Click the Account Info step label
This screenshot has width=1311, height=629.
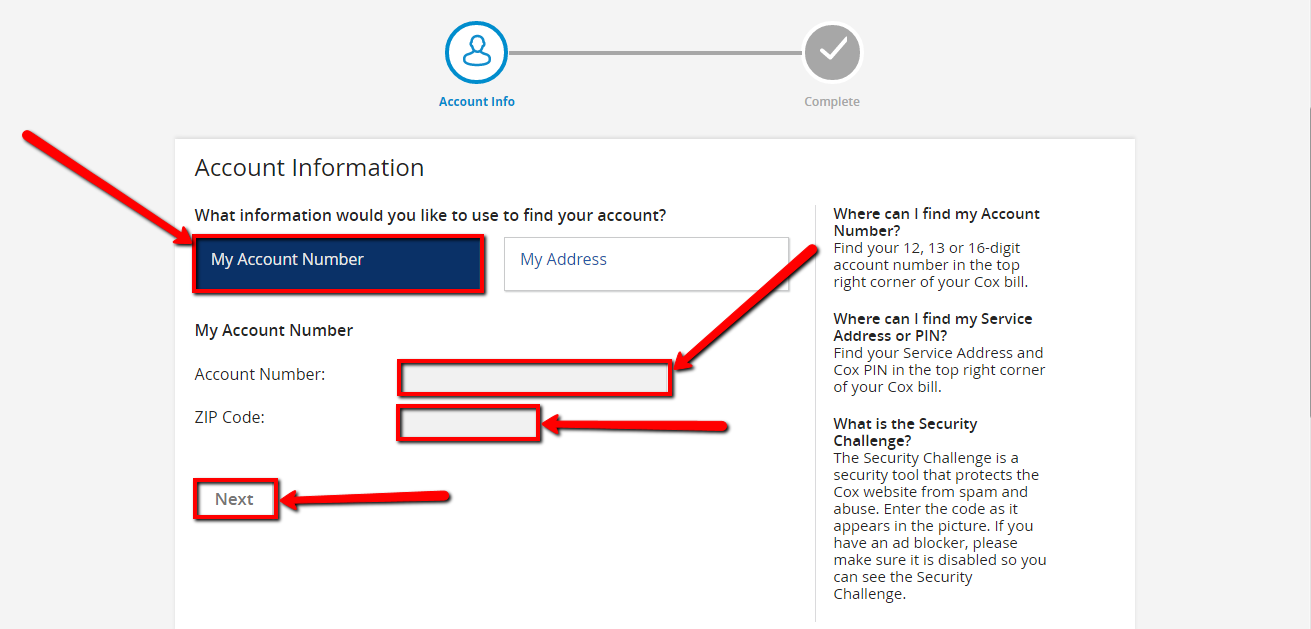[476, 101]
